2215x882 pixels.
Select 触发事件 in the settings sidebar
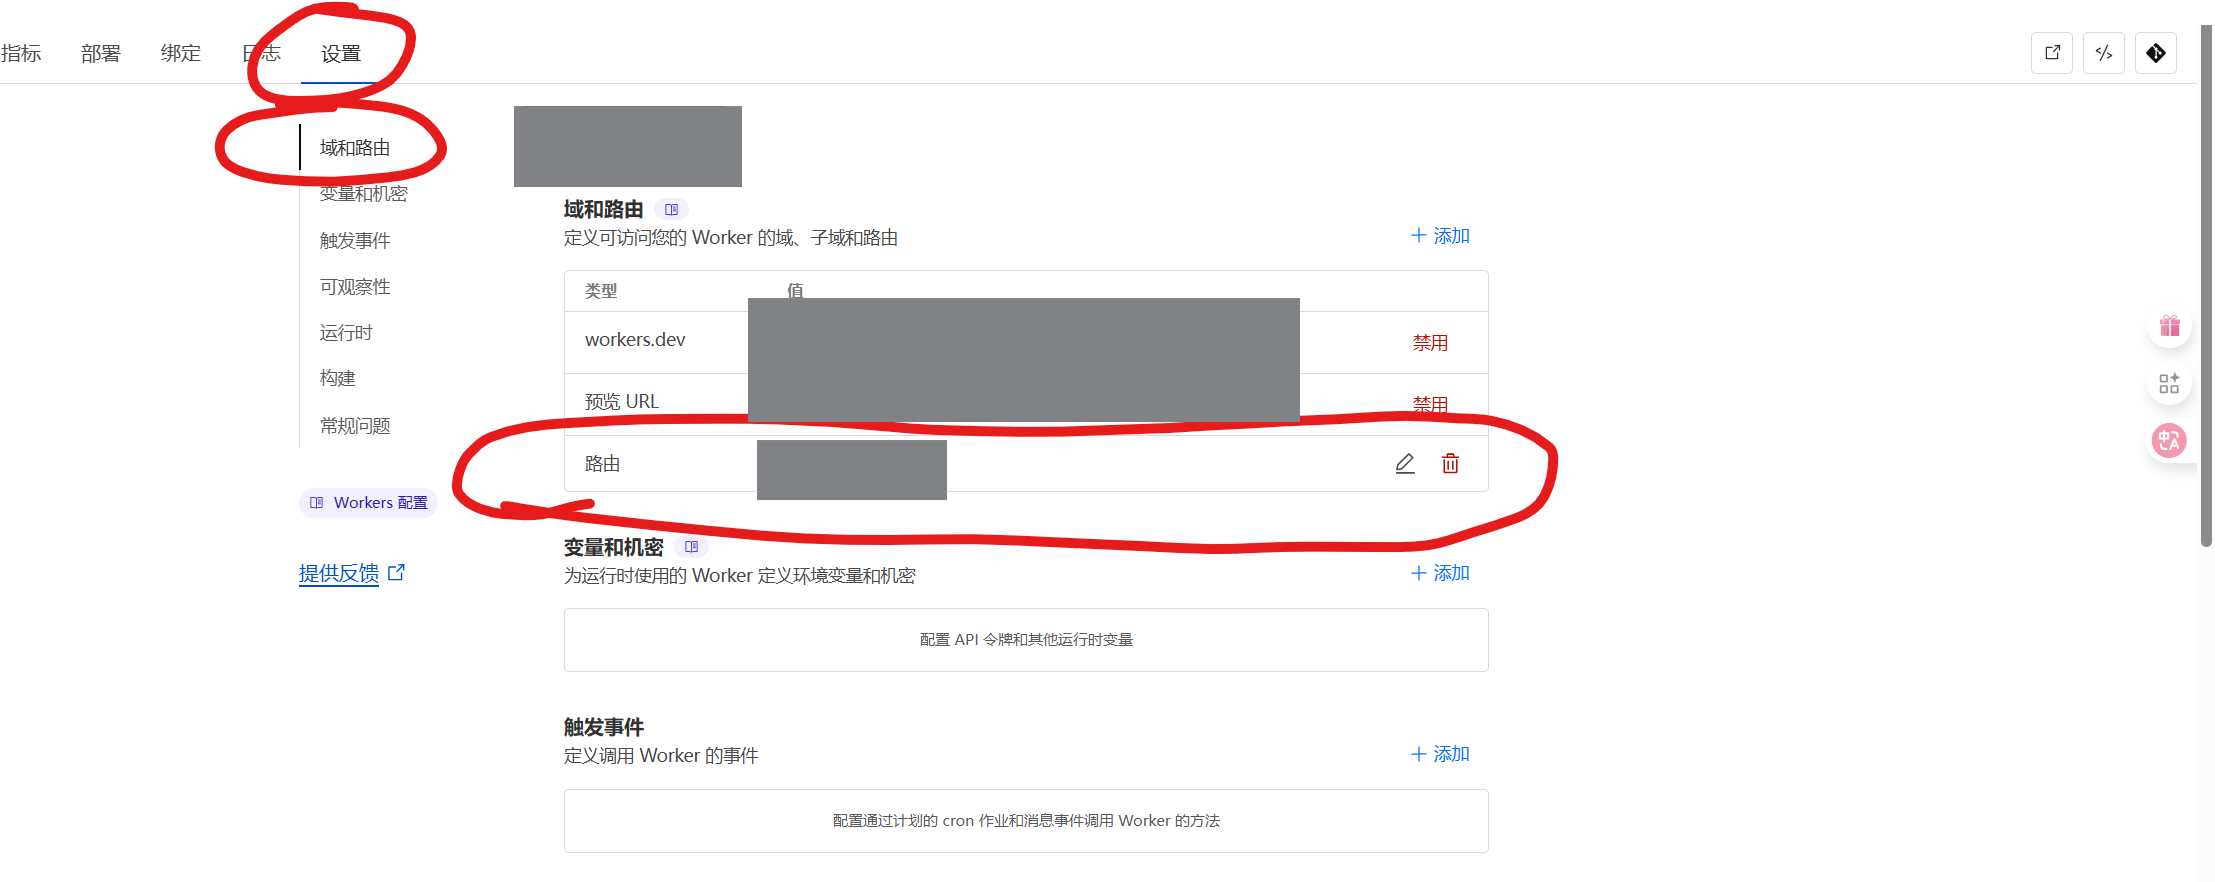(x=355, y=240)
